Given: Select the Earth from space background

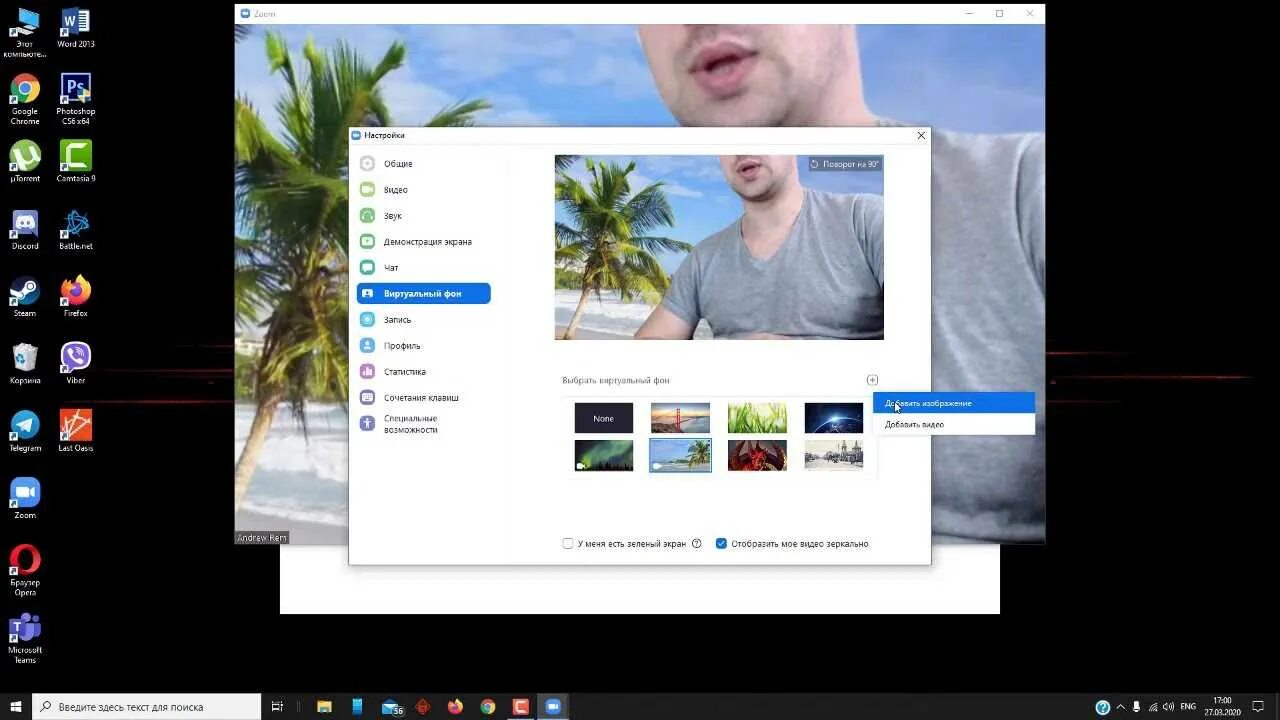Looking at the screenshot, I should pos(834,418).
